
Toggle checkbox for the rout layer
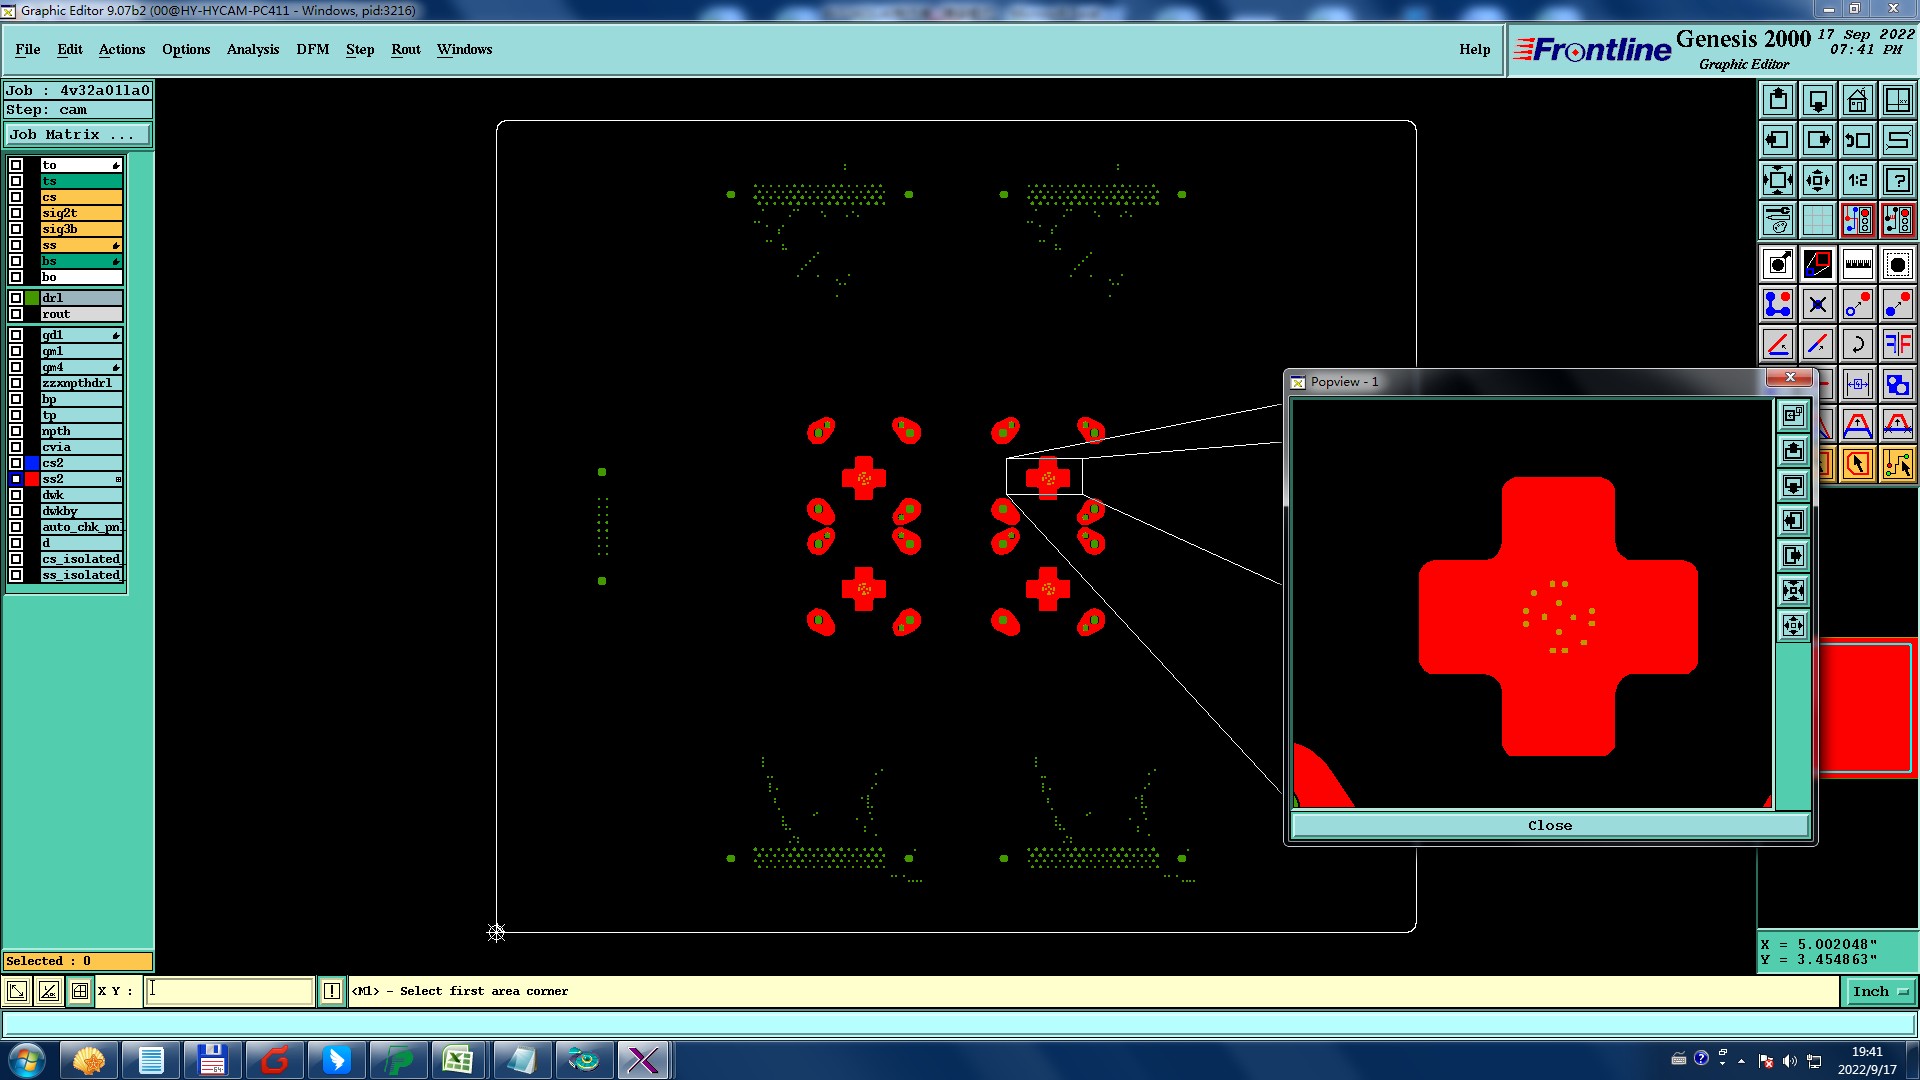pos(16,314)
